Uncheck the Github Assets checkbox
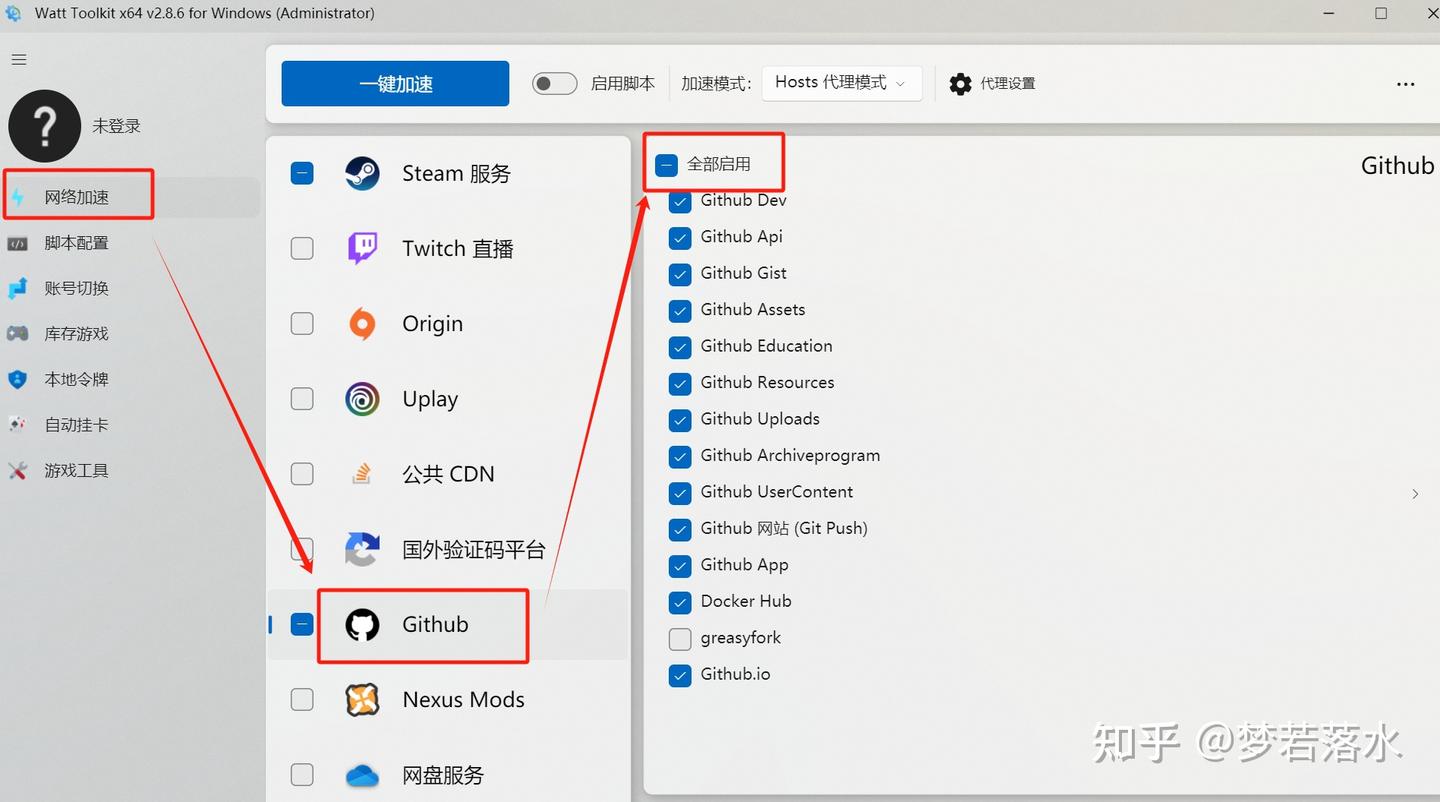Screen dimensions: 1440x802 (680, 311)
